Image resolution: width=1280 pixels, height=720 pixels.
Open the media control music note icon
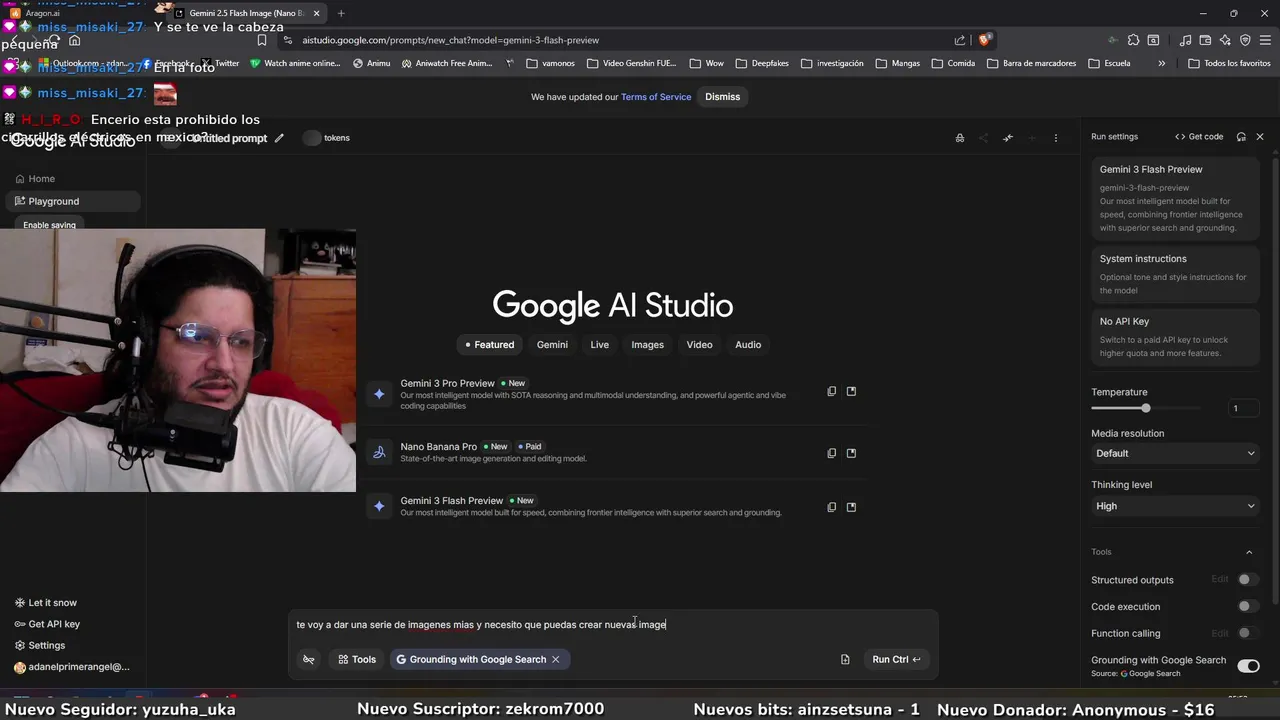(1186, 40)
